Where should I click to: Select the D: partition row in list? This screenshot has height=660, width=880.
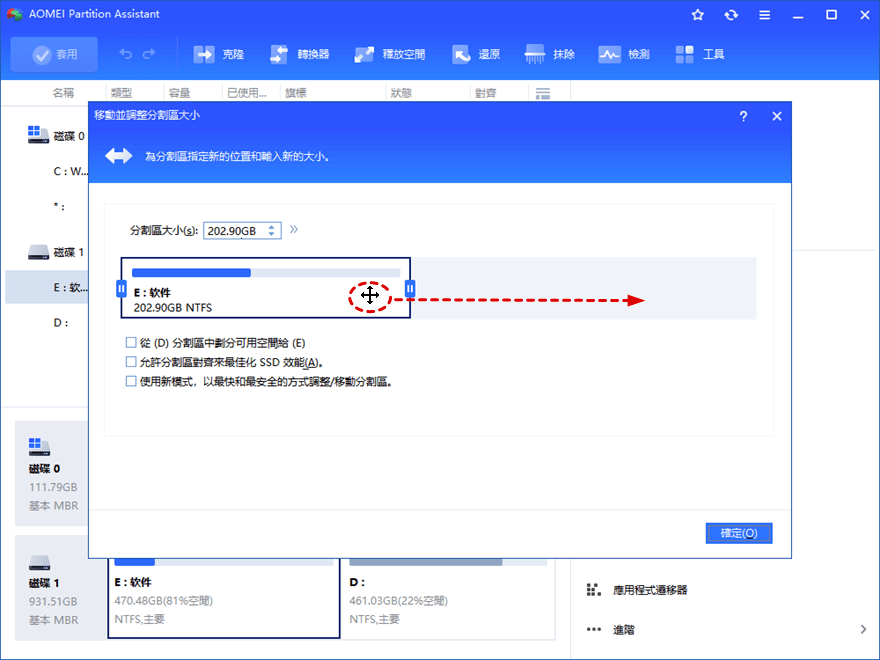point(61,323)
